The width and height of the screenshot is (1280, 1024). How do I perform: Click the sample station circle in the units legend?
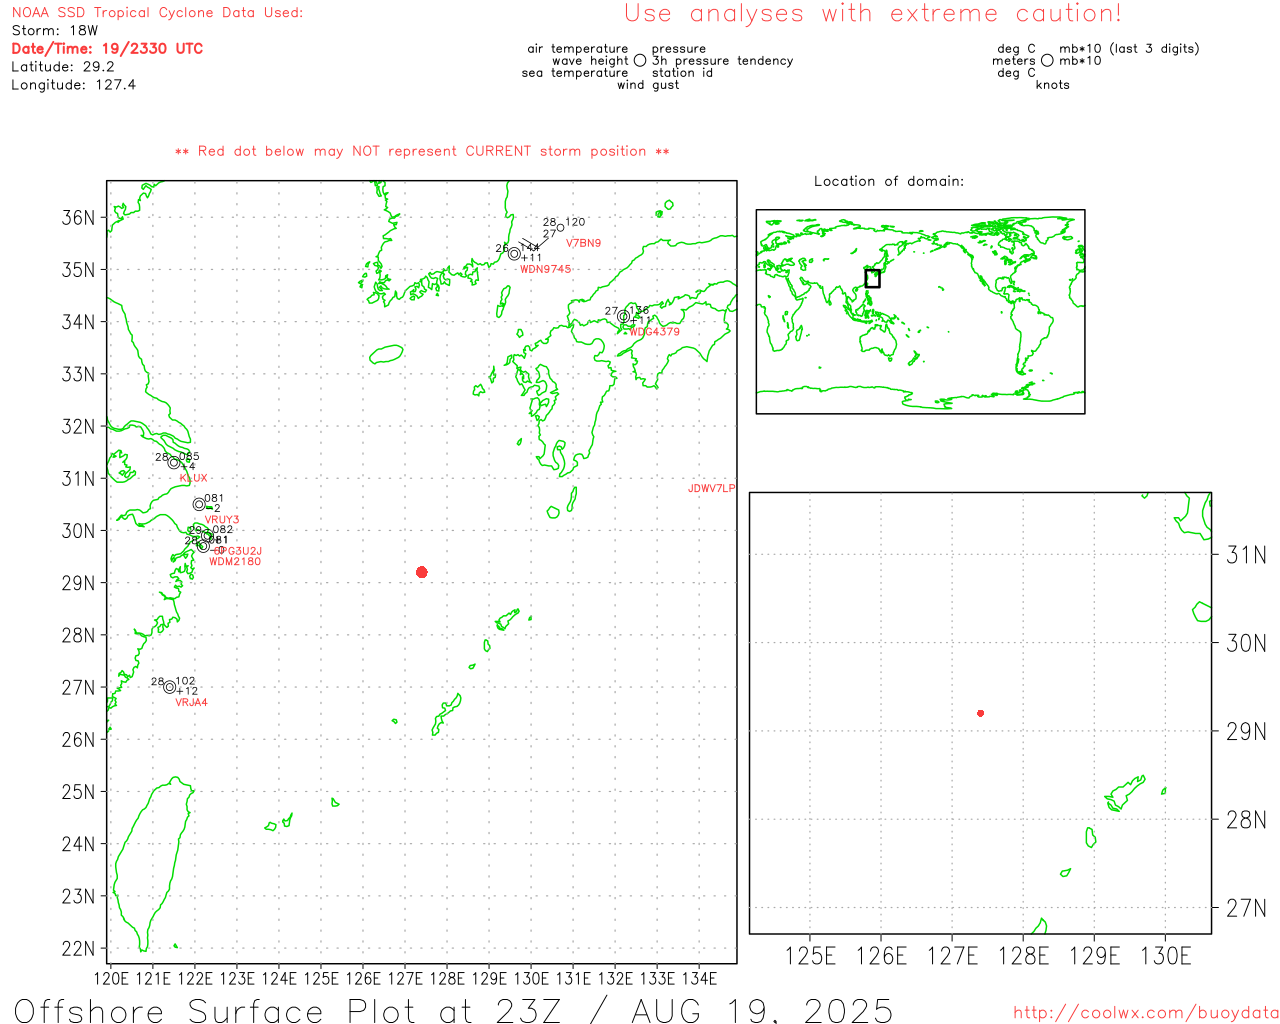[x=1047, y=60]
